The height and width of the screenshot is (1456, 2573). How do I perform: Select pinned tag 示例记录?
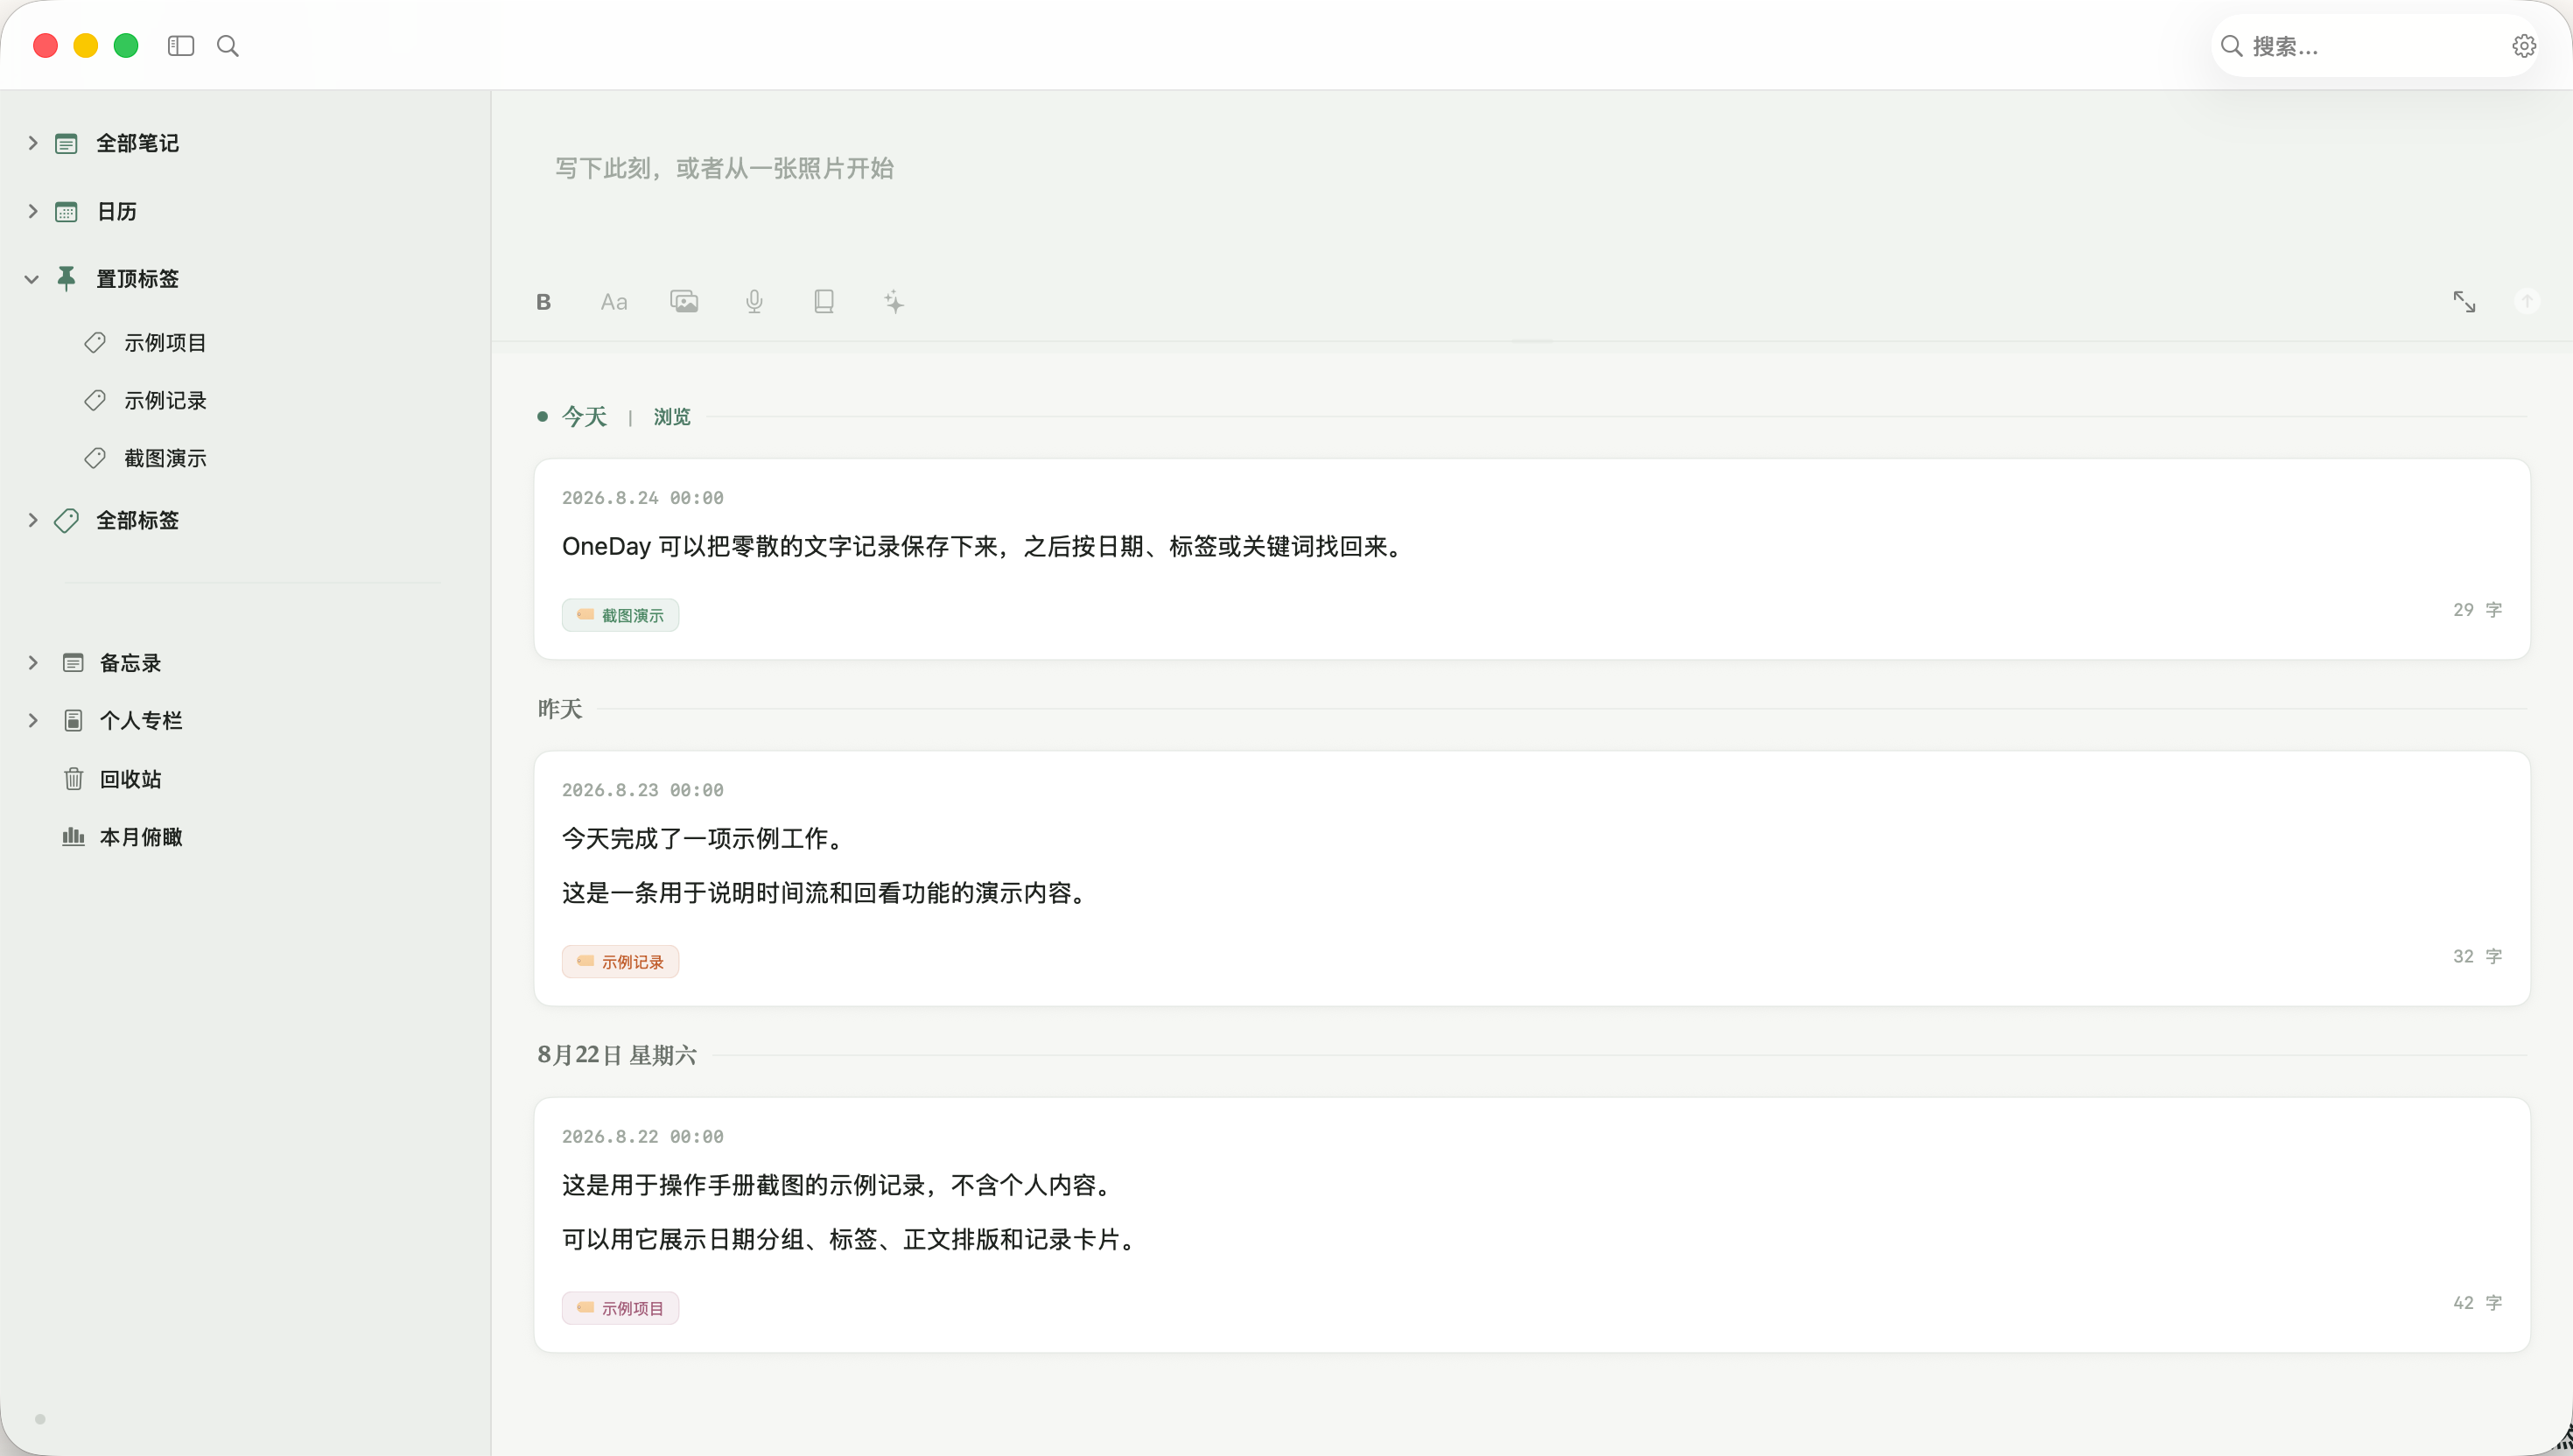click(165, 401)
